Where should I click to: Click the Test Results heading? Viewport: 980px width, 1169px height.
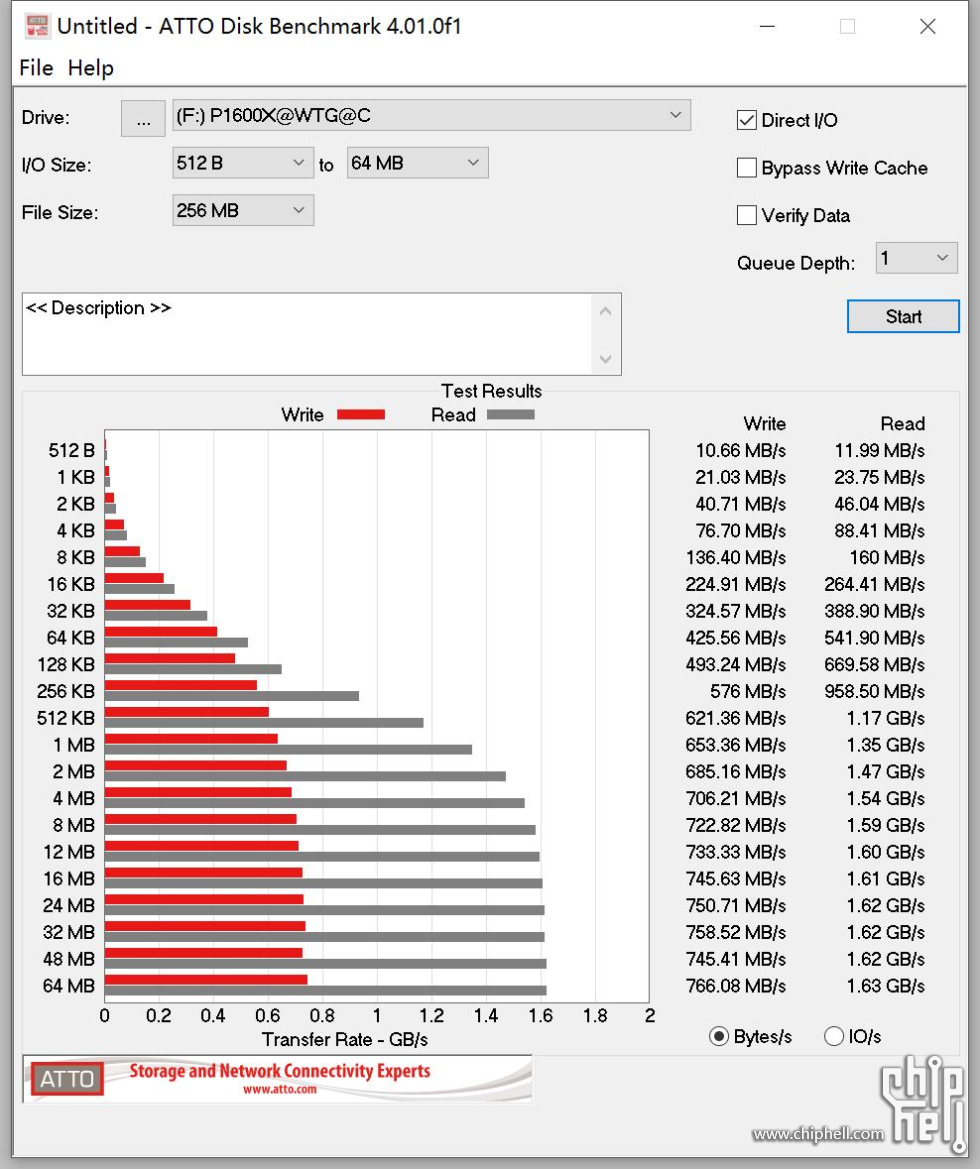click(x=491, y=391)
